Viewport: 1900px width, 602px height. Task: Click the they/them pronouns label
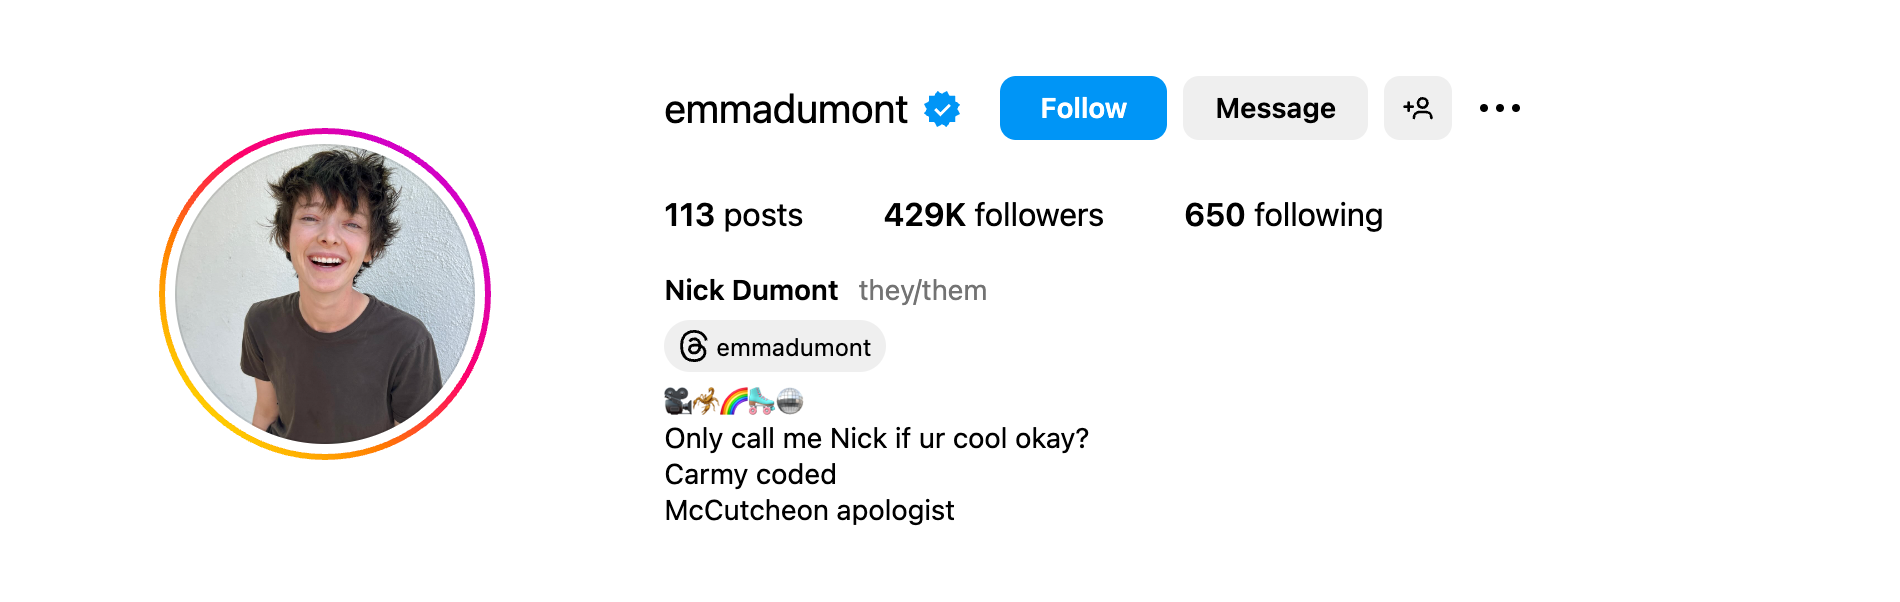[923, 291]
